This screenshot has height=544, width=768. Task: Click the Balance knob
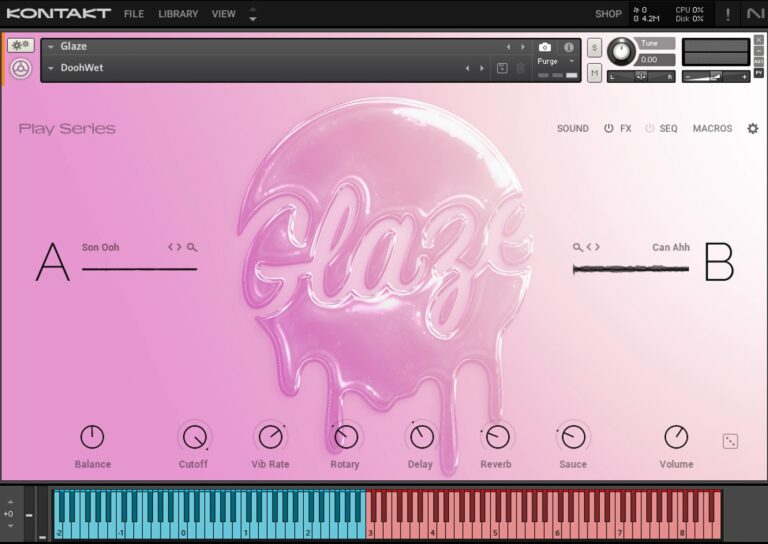pyautogui.click(x=92, y=437)
